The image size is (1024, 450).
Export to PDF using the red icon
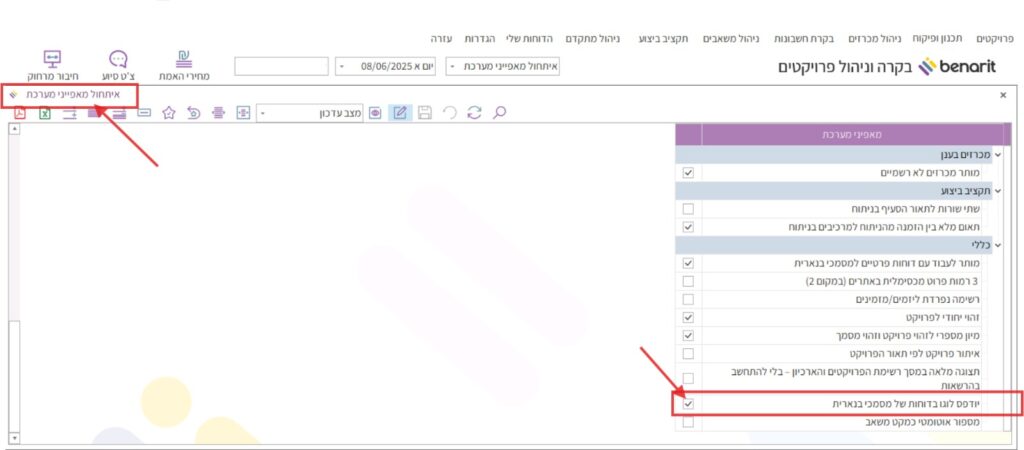click(x=19, y=113)
